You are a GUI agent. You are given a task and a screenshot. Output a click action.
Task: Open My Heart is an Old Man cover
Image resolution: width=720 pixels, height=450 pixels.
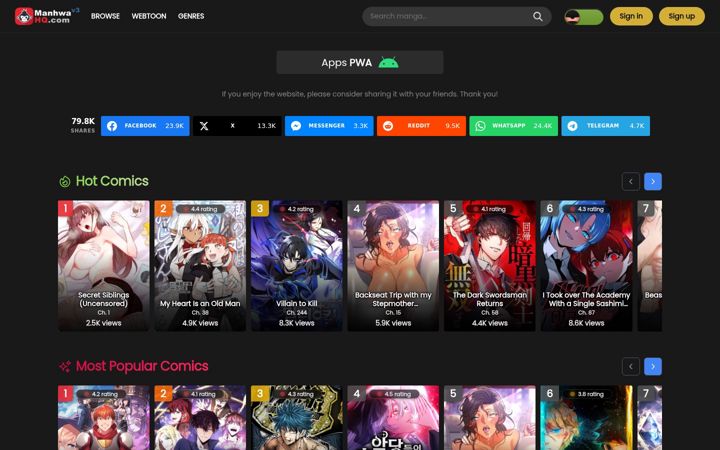200,265
